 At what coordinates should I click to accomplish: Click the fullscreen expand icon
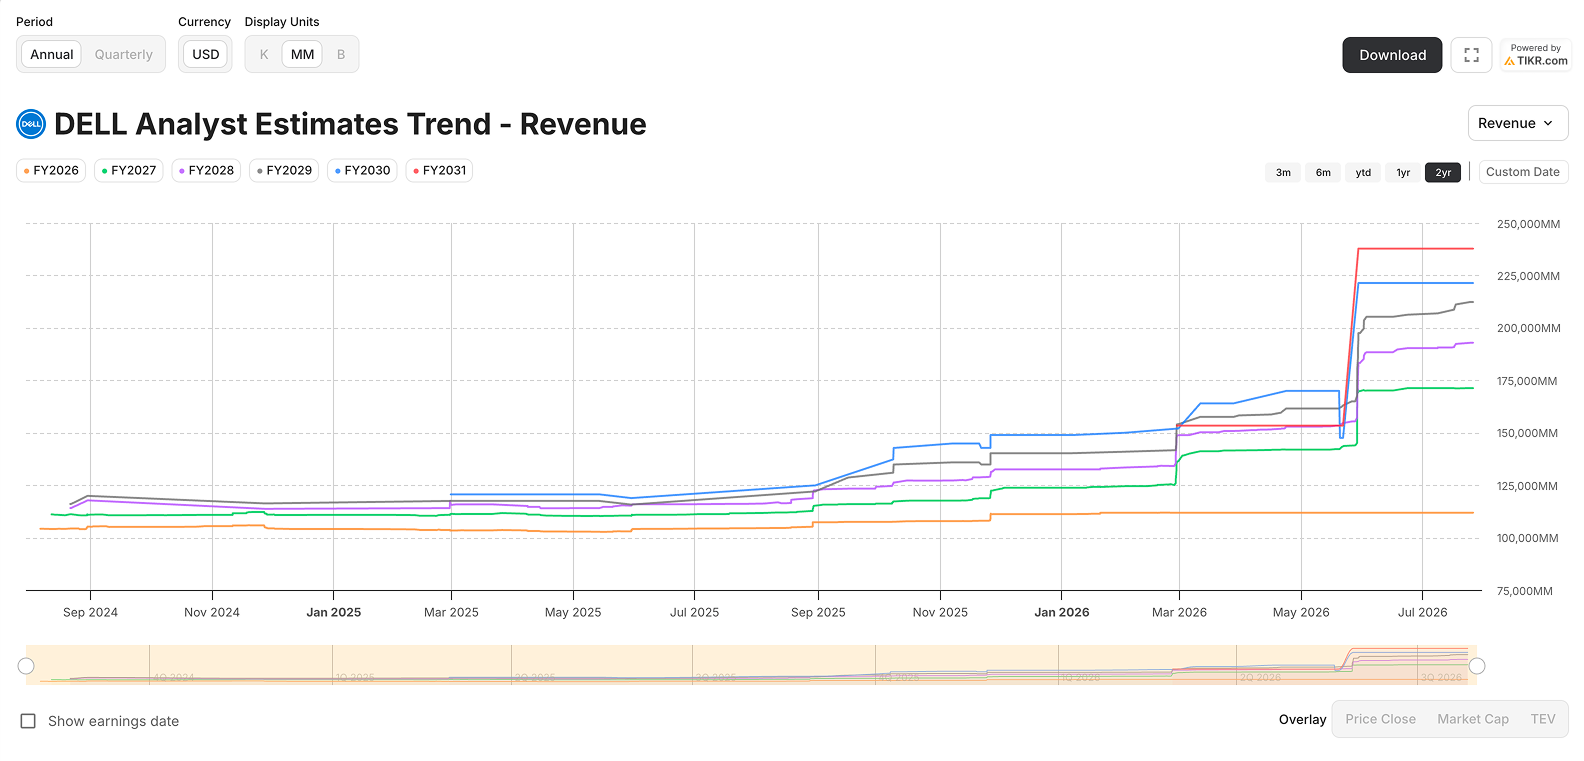(x=1471, y=55)
